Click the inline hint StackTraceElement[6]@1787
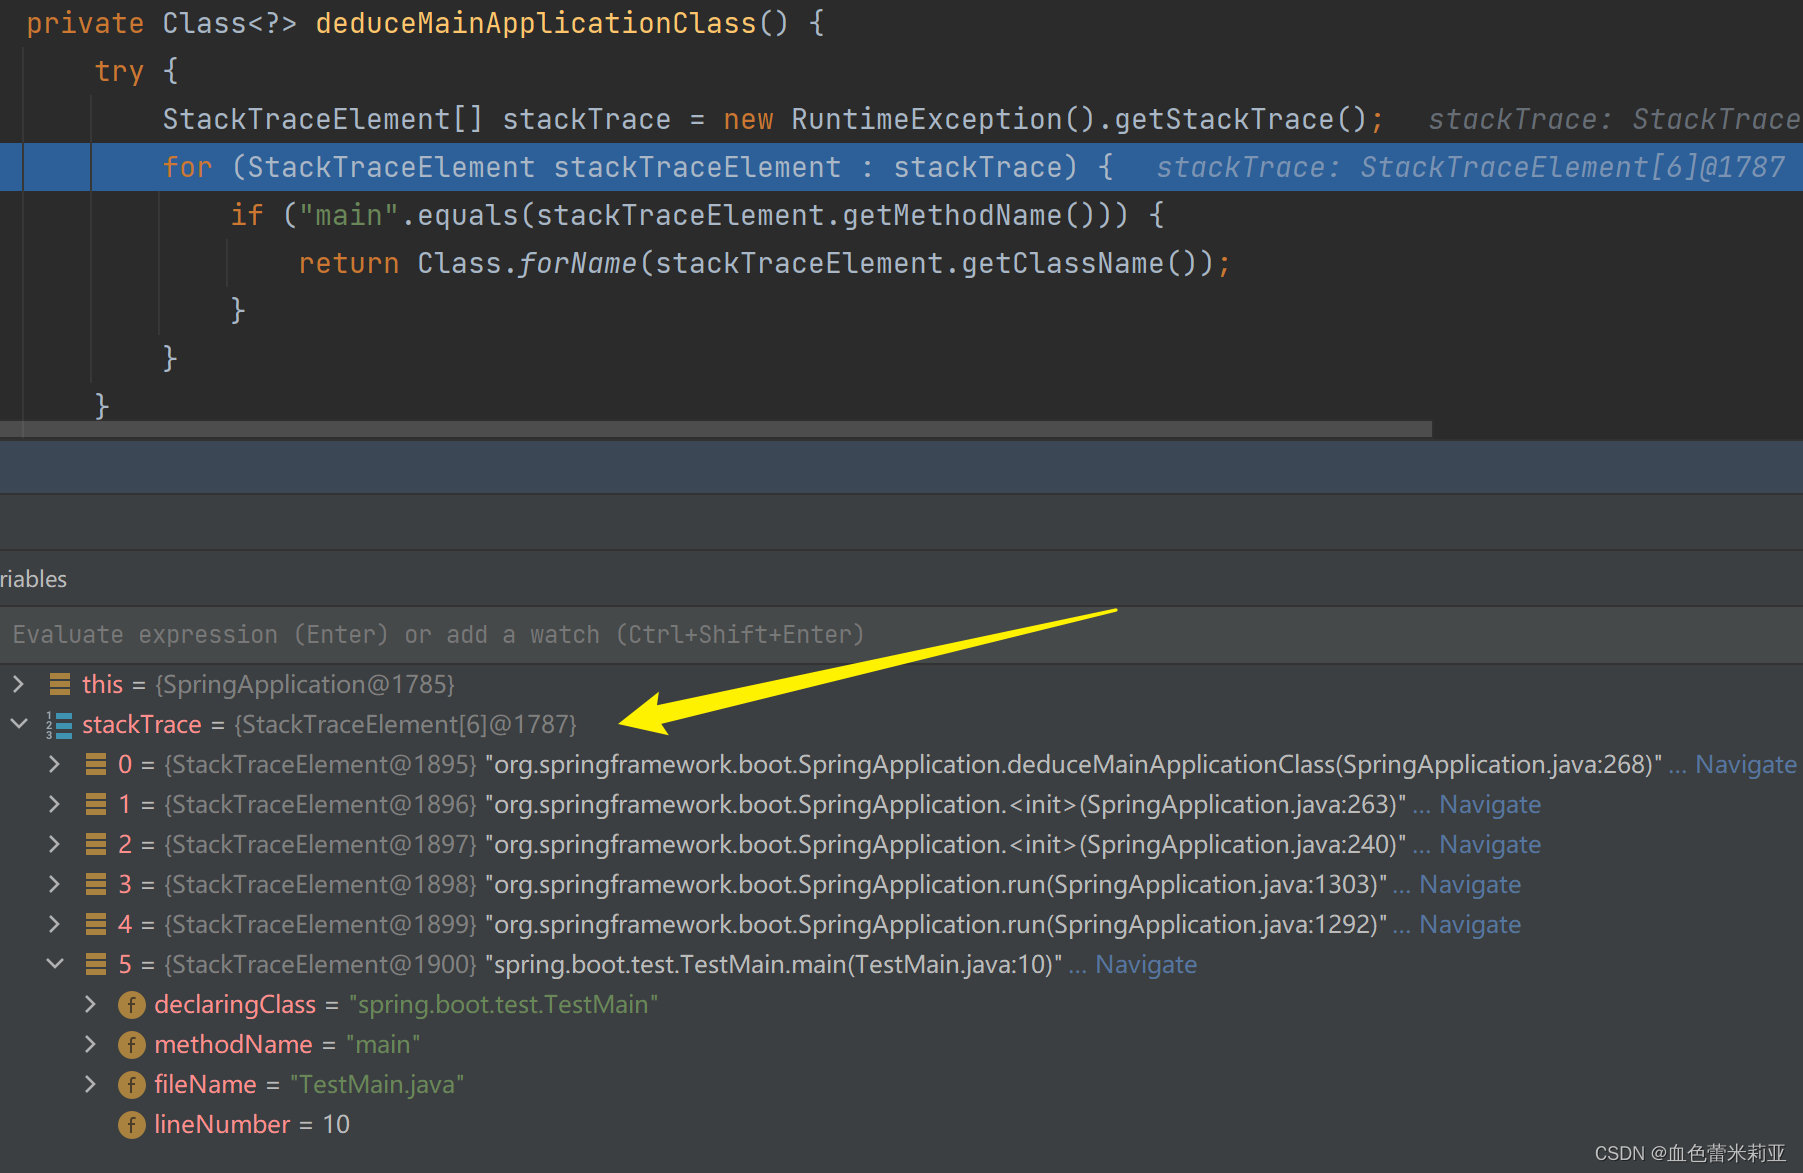The image size is (1803, 1173). tap(1572, 167)
